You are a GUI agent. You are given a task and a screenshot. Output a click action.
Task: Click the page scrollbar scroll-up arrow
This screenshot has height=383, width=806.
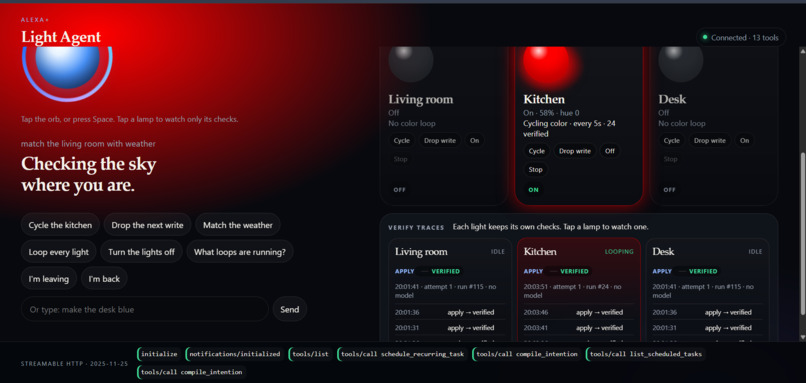pyautogui.click(x=802, y=50)
